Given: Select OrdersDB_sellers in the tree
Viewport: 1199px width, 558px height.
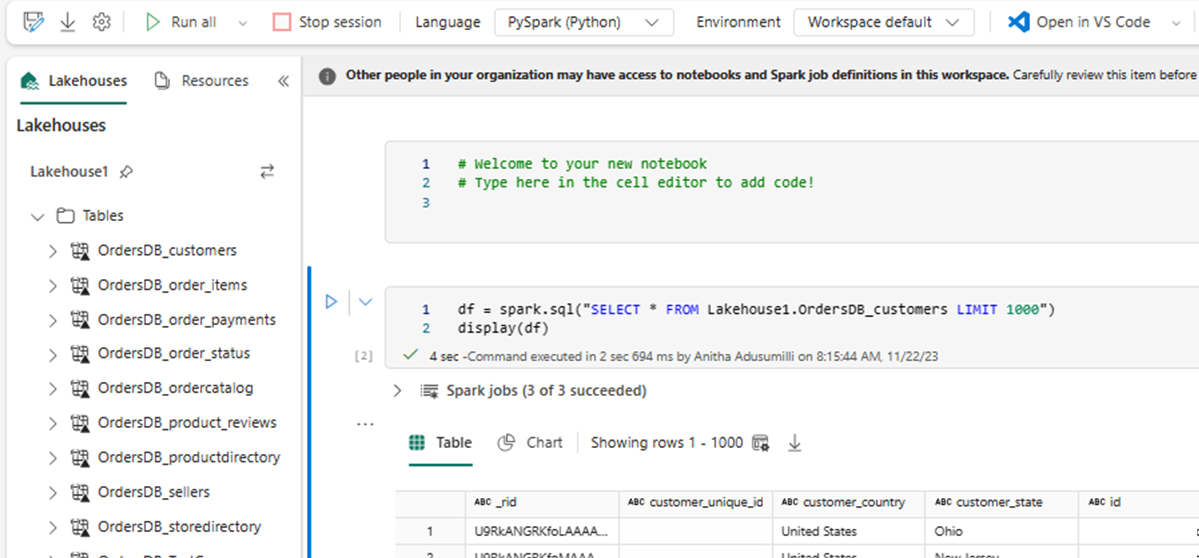Looking at the screenshot, I should pyautogui.click(x=154, y=492).
